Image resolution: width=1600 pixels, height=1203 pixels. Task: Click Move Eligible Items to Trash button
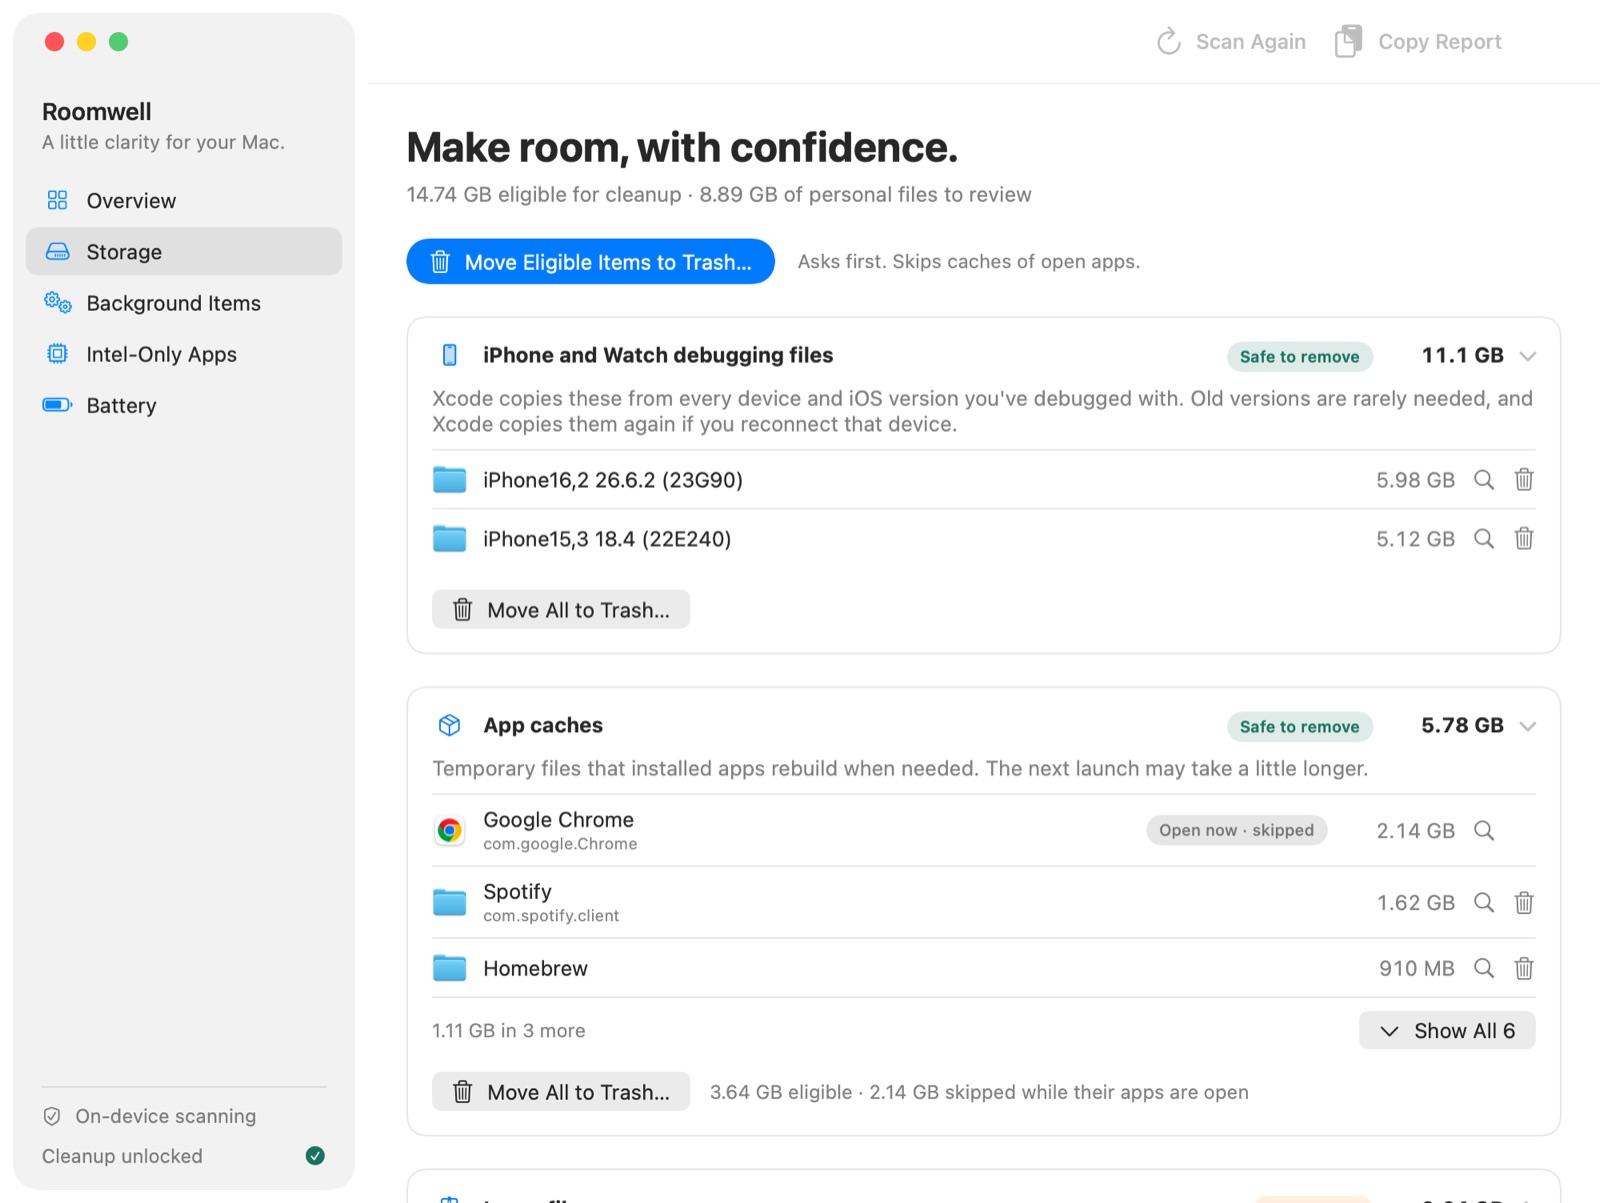click(x=590, y=262)
